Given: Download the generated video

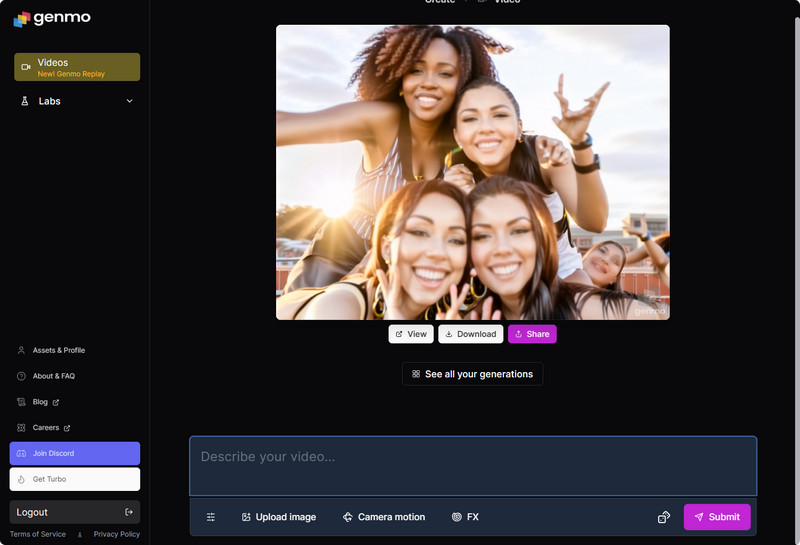Looking at the screenshot, I should coord(471,334).
